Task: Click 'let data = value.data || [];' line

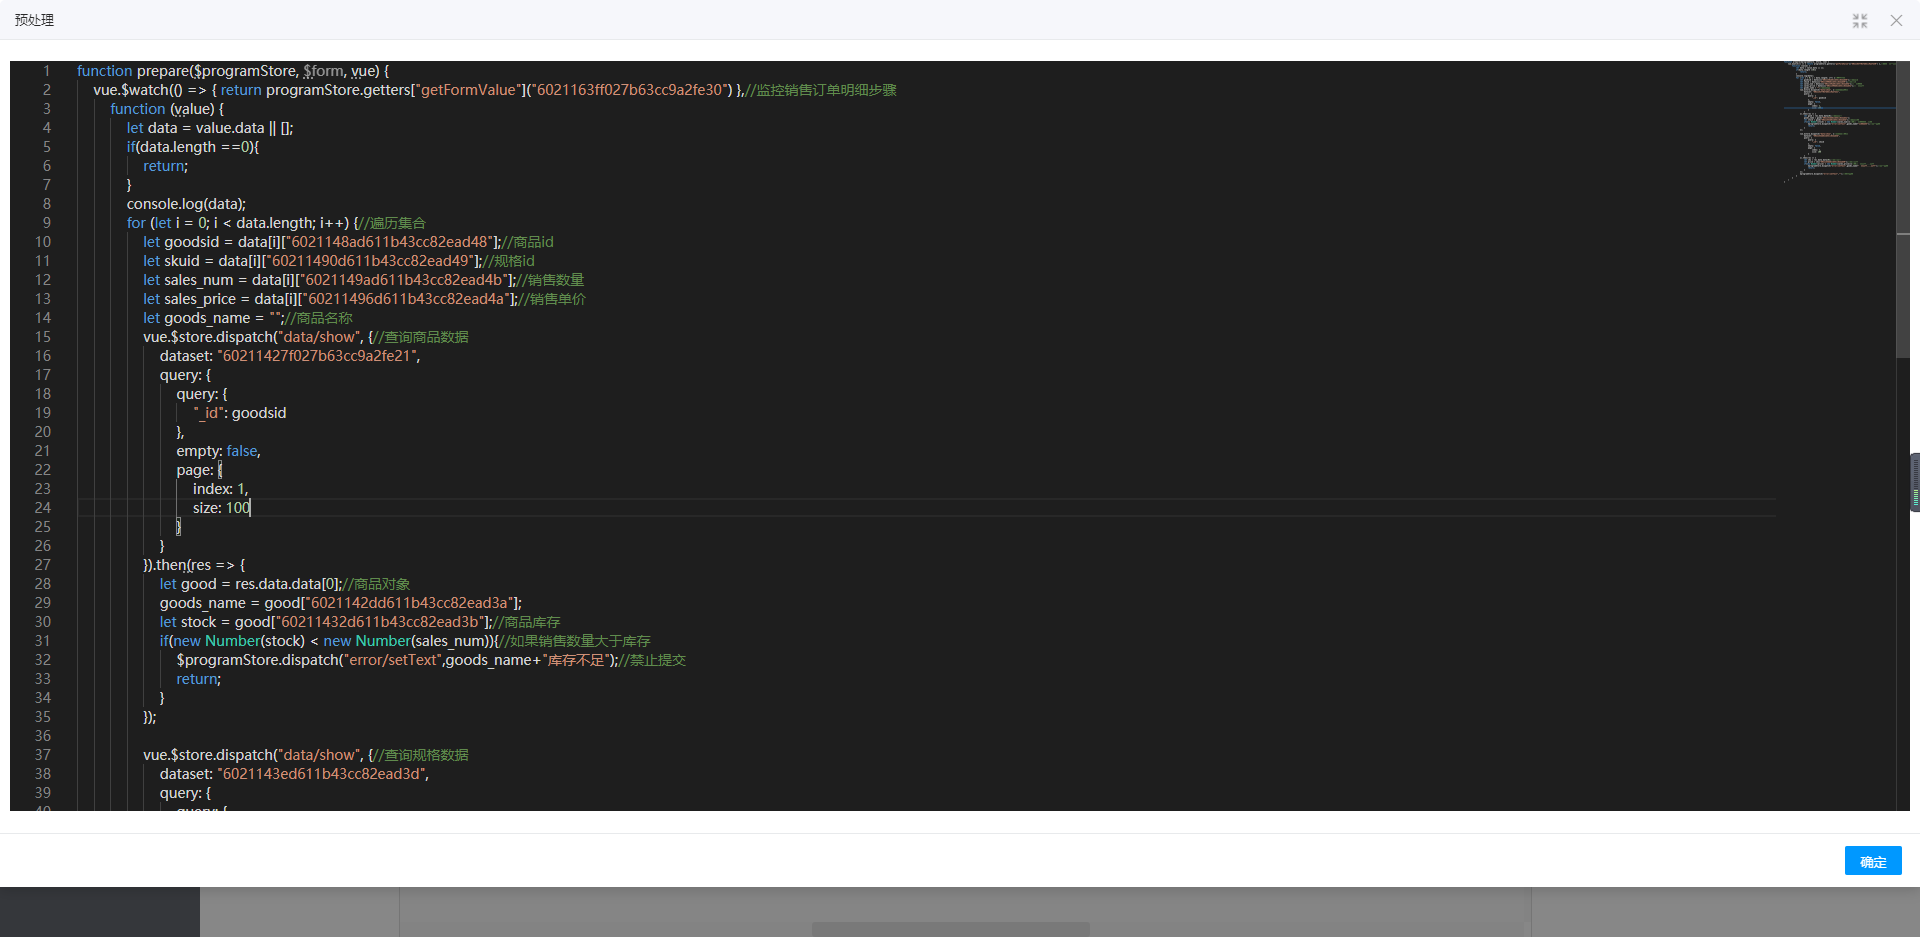Action: pos(210,128)
